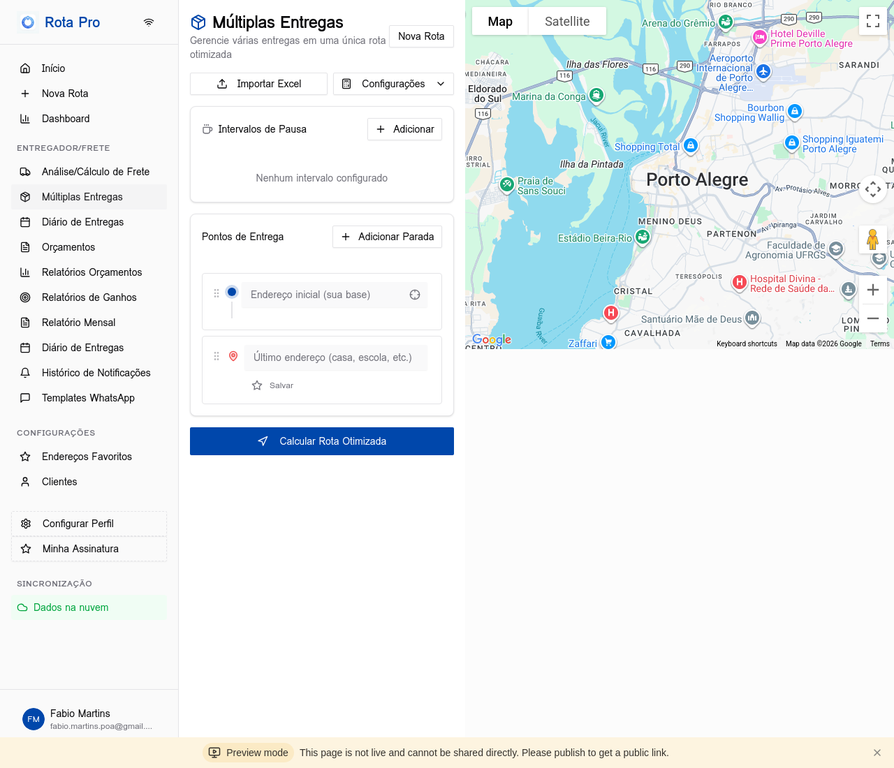The width and height of the screenshot is (894, 768).
Task: Zoom in on the map
Action: (872, 290)
